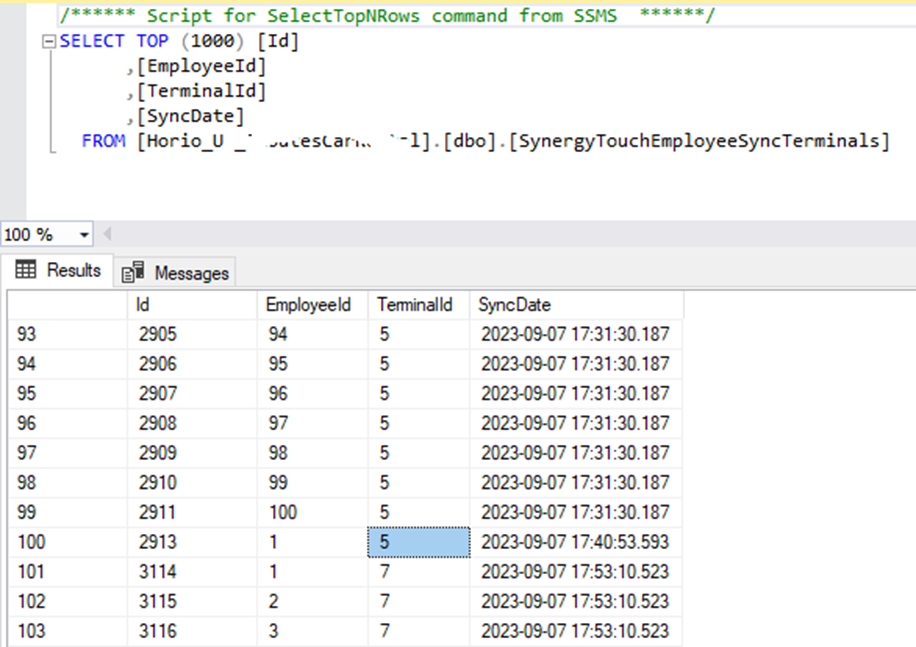Image resolution: width=916 pixels, height=647 pixels.
Task: Click EmployeeId cell 100
Action: pos(313,513)
